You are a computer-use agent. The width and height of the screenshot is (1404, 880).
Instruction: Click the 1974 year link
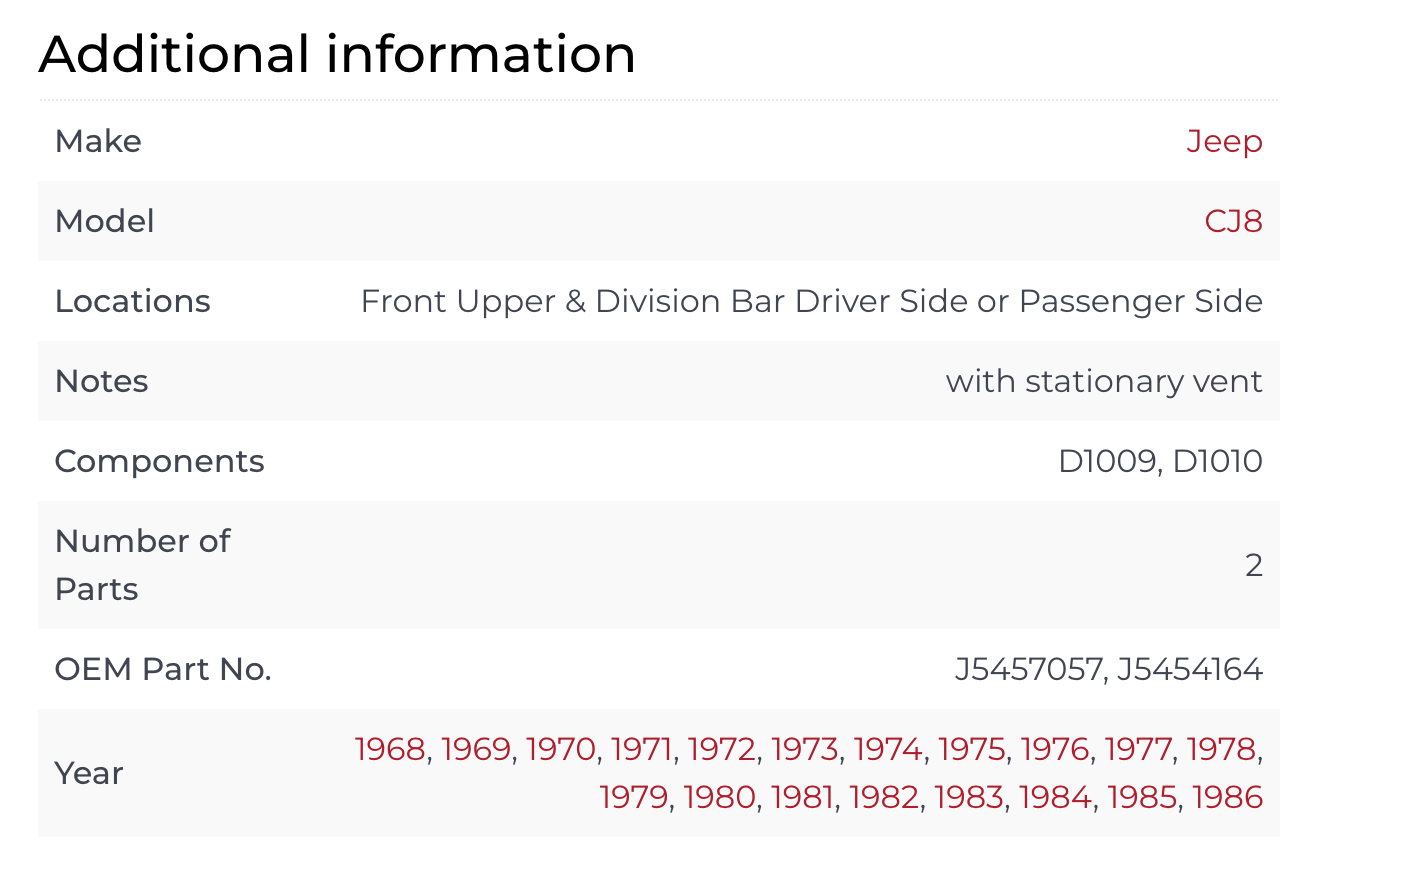point(887,749)
